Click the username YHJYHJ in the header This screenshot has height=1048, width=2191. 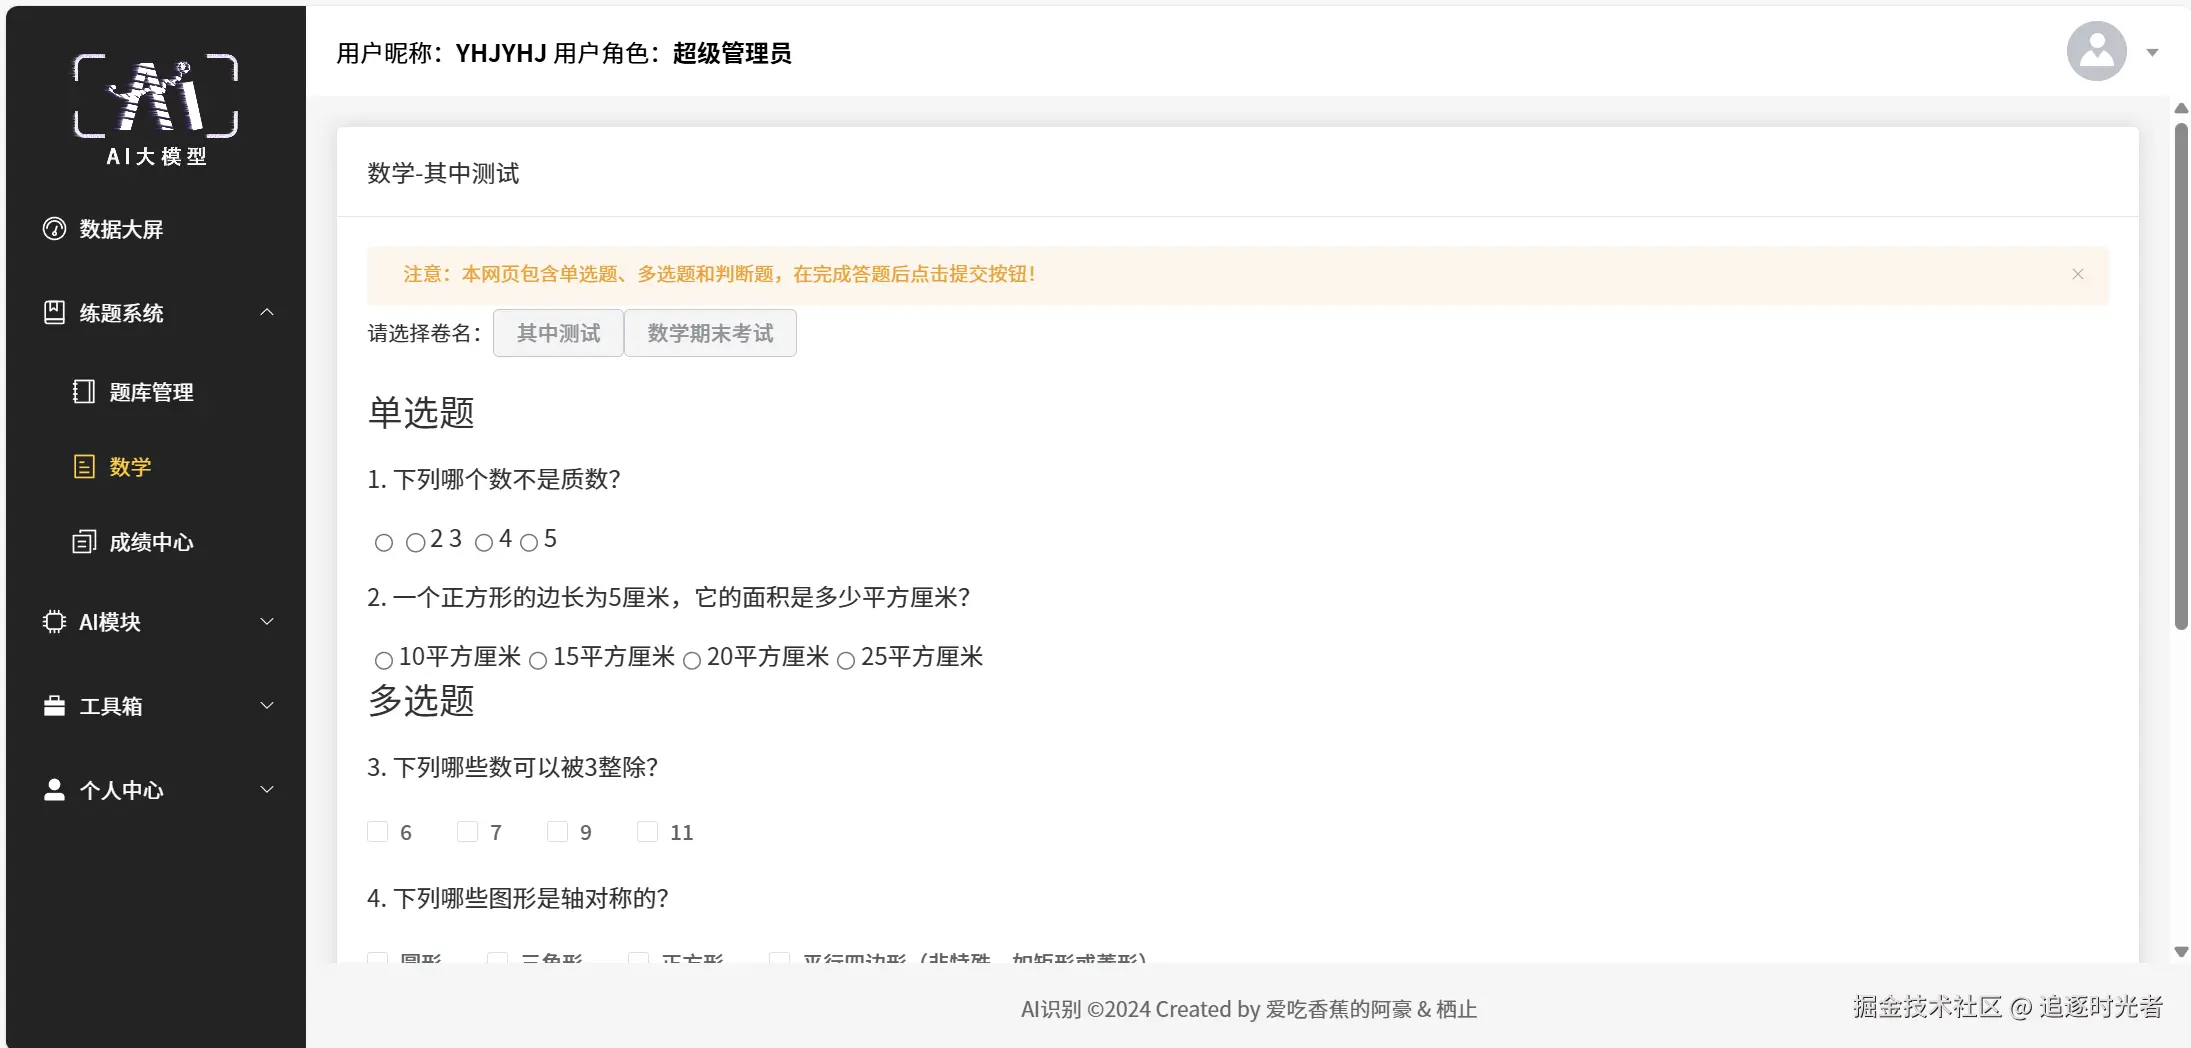coord(500,53)
